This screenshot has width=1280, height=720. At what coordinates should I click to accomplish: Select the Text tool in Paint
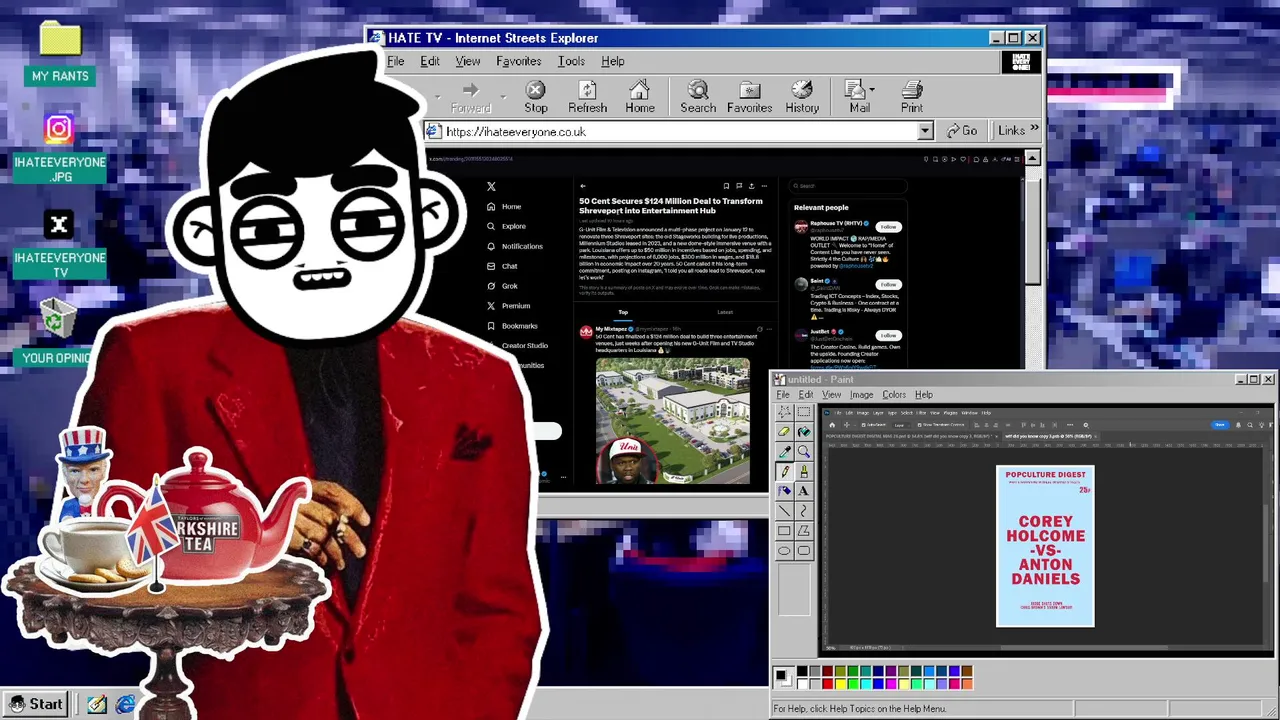tap(803, 490)
